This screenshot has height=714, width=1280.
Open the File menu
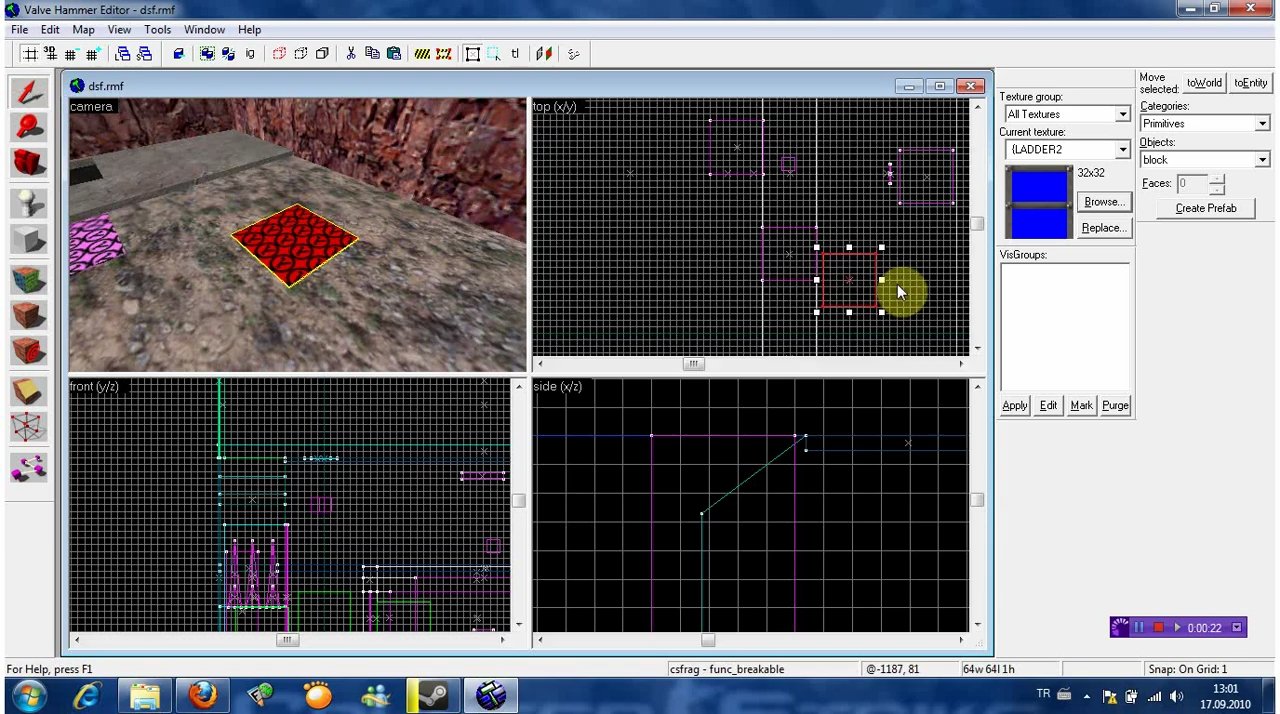(19, 30)
